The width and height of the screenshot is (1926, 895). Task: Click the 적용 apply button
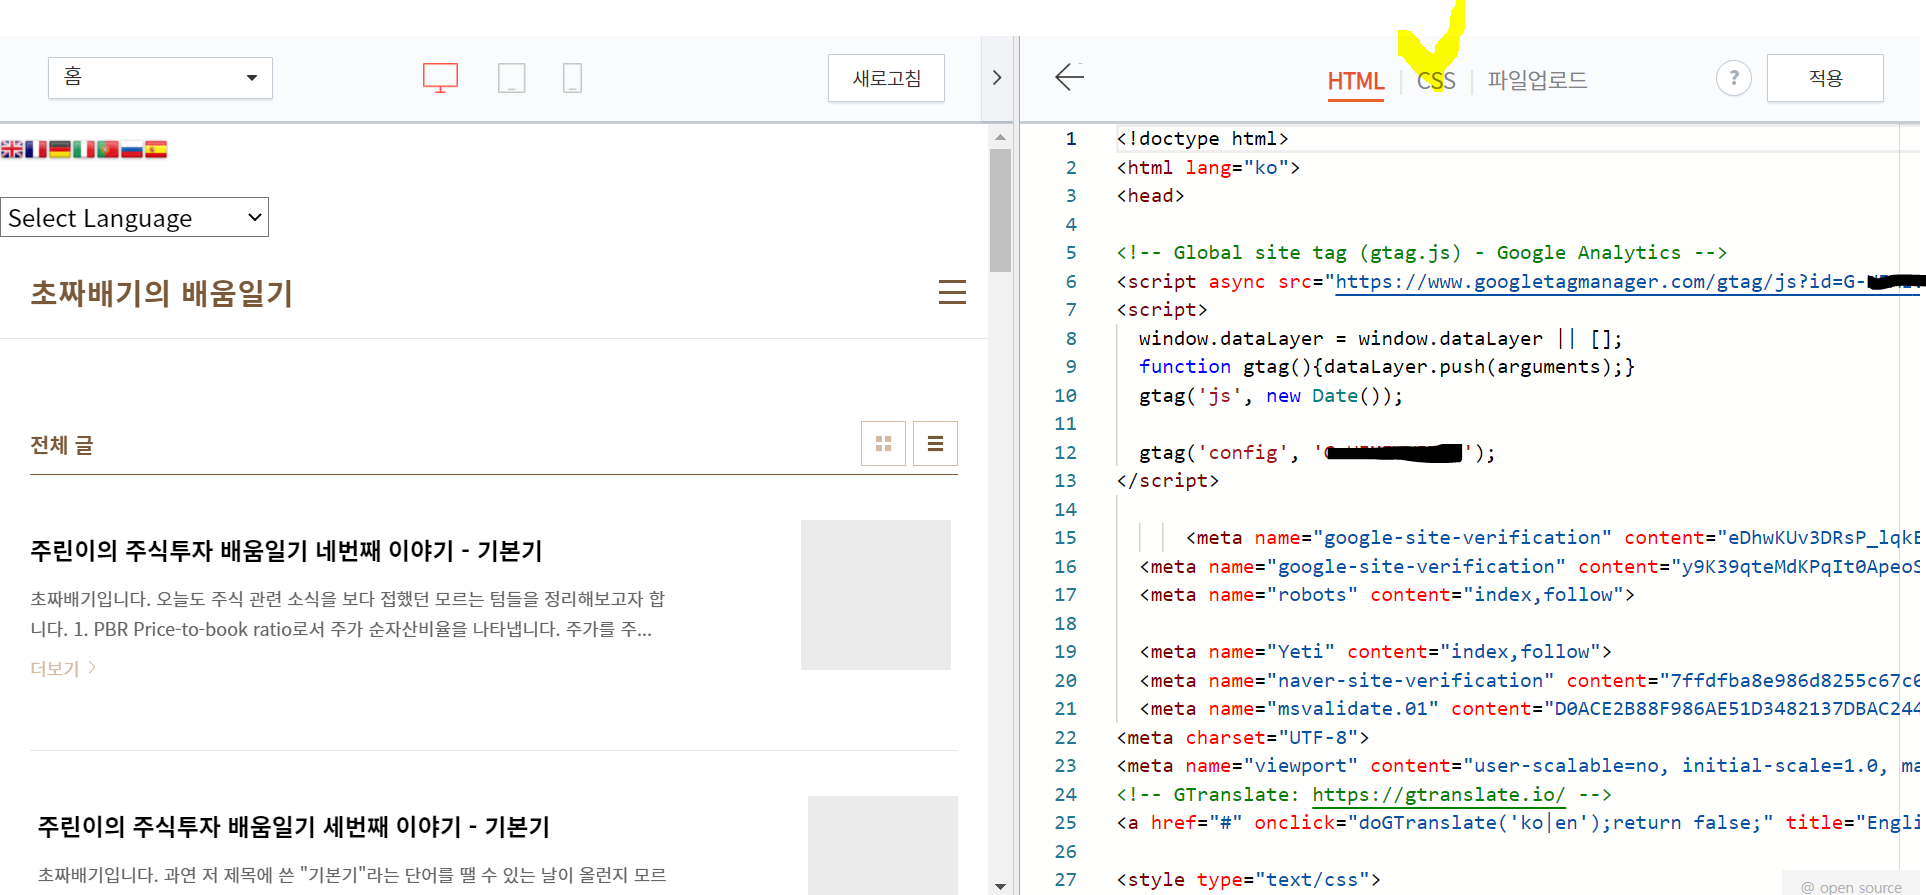coord(1825,78)
